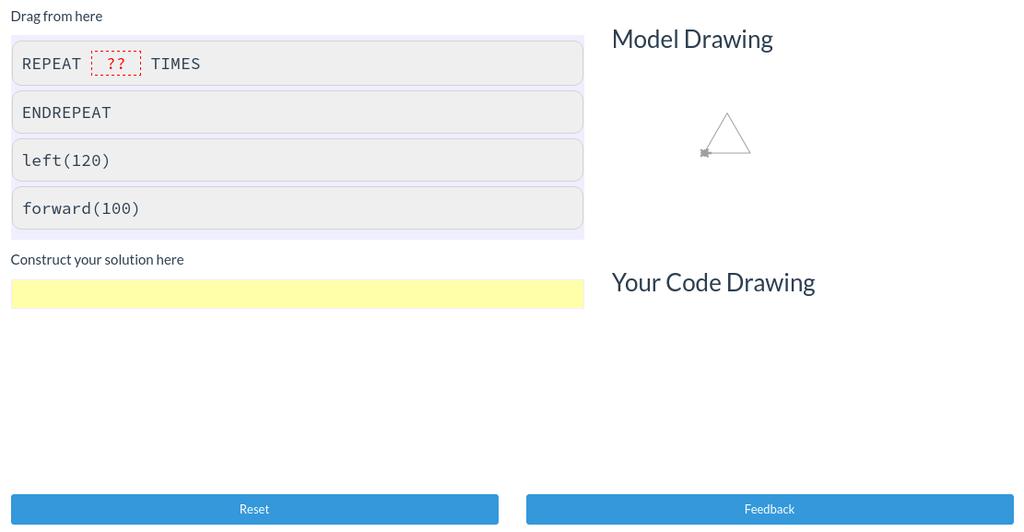Select the ENDREPEAT code block

pos(297,112)
